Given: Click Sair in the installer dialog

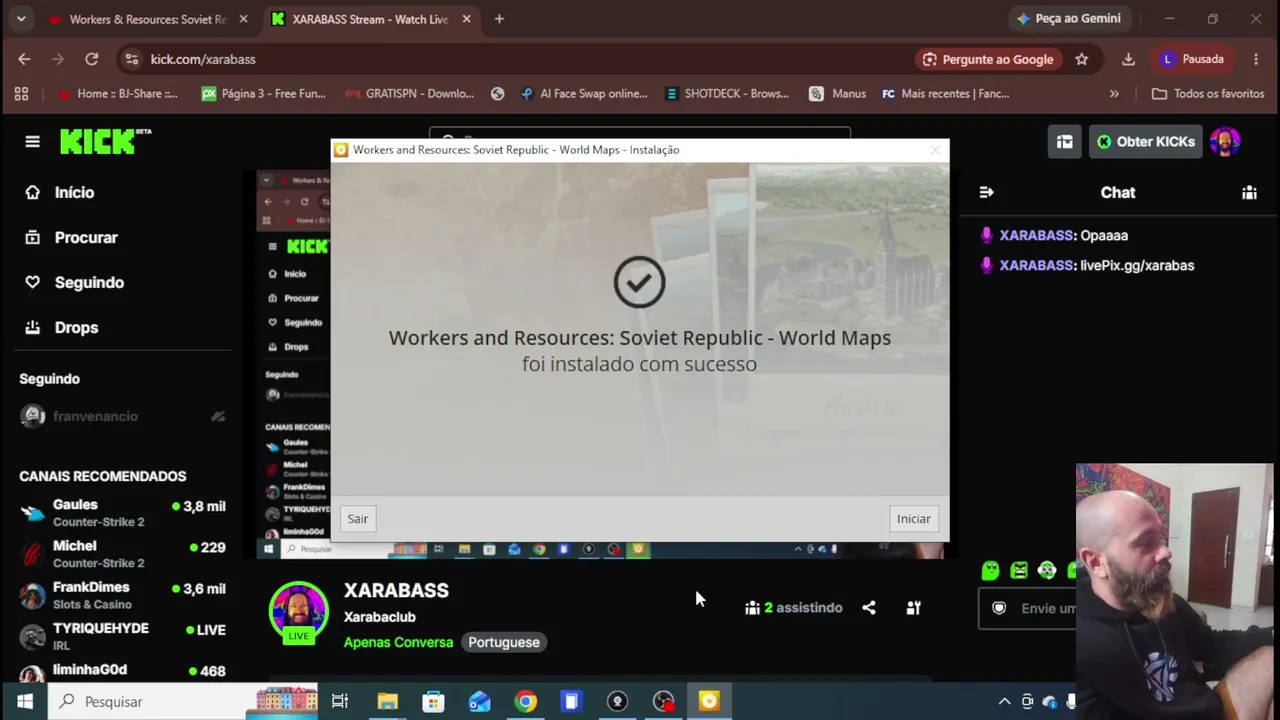Looking at the screenshot, I should 358,518.
